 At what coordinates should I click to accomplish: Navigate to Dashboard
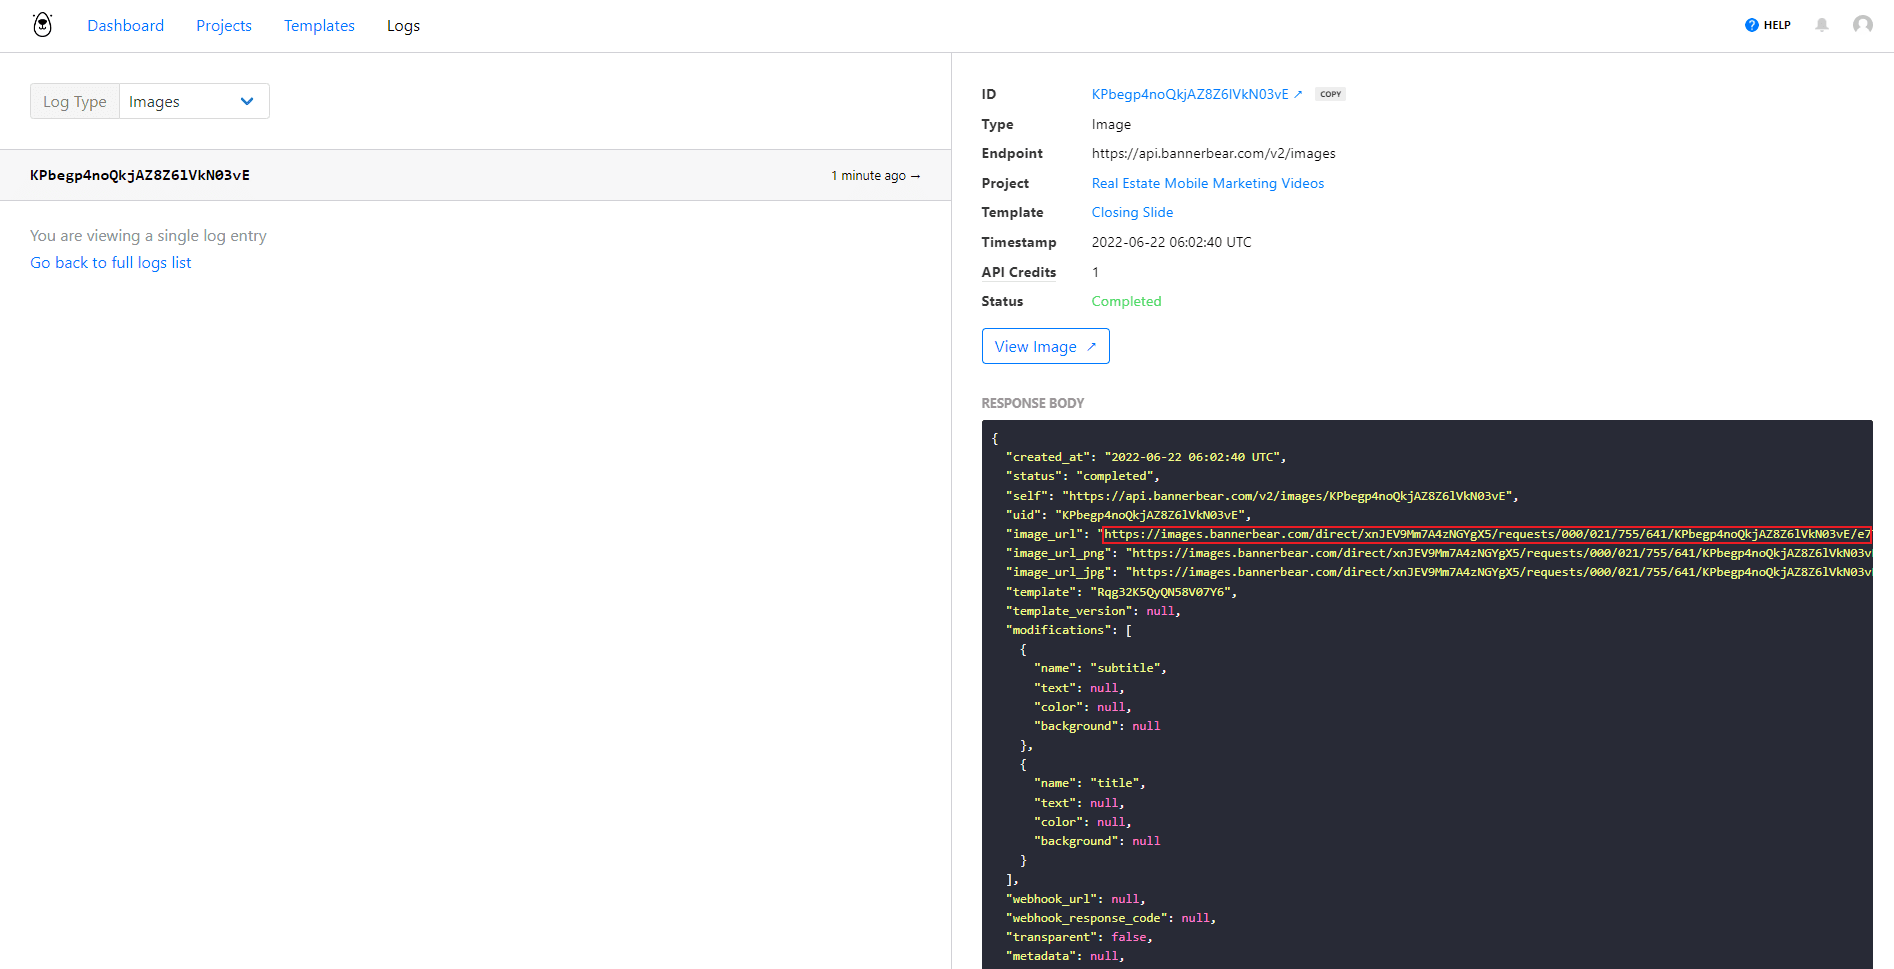point(126,25)
